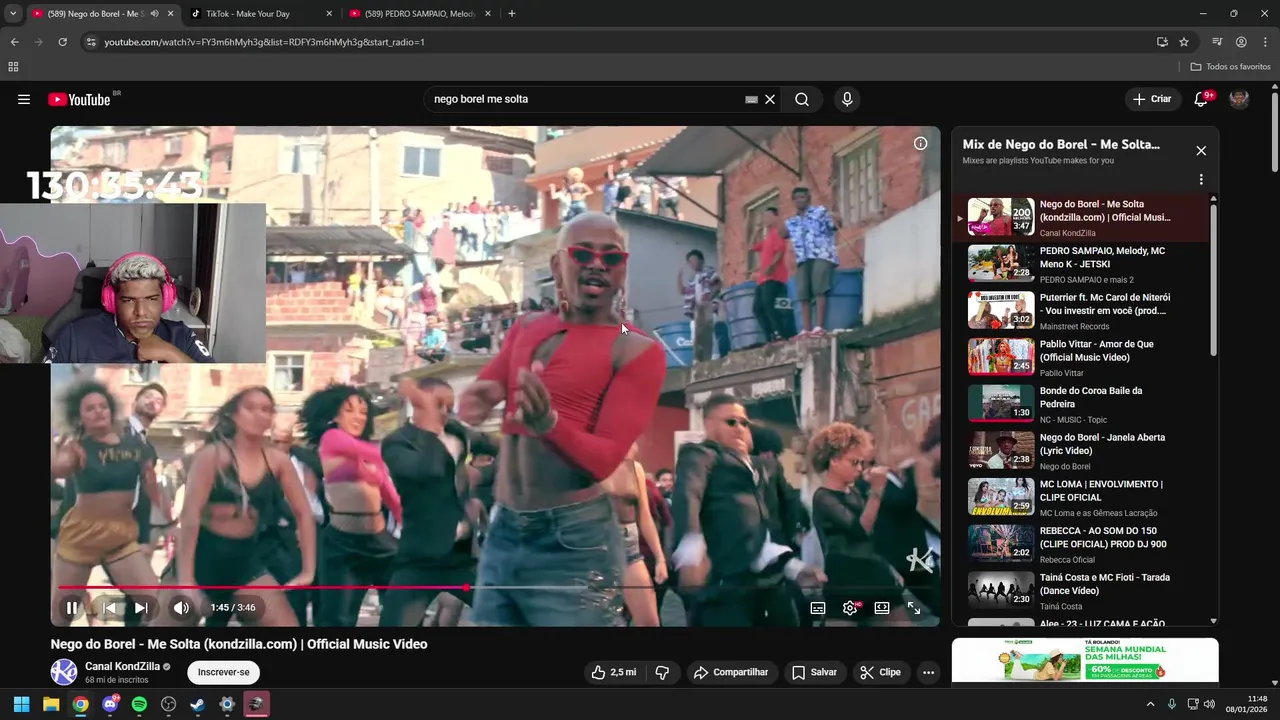Click the Canal KondZilla channel avatar
The height and width of the screenshot is (720, 1280).
(64, 672)
